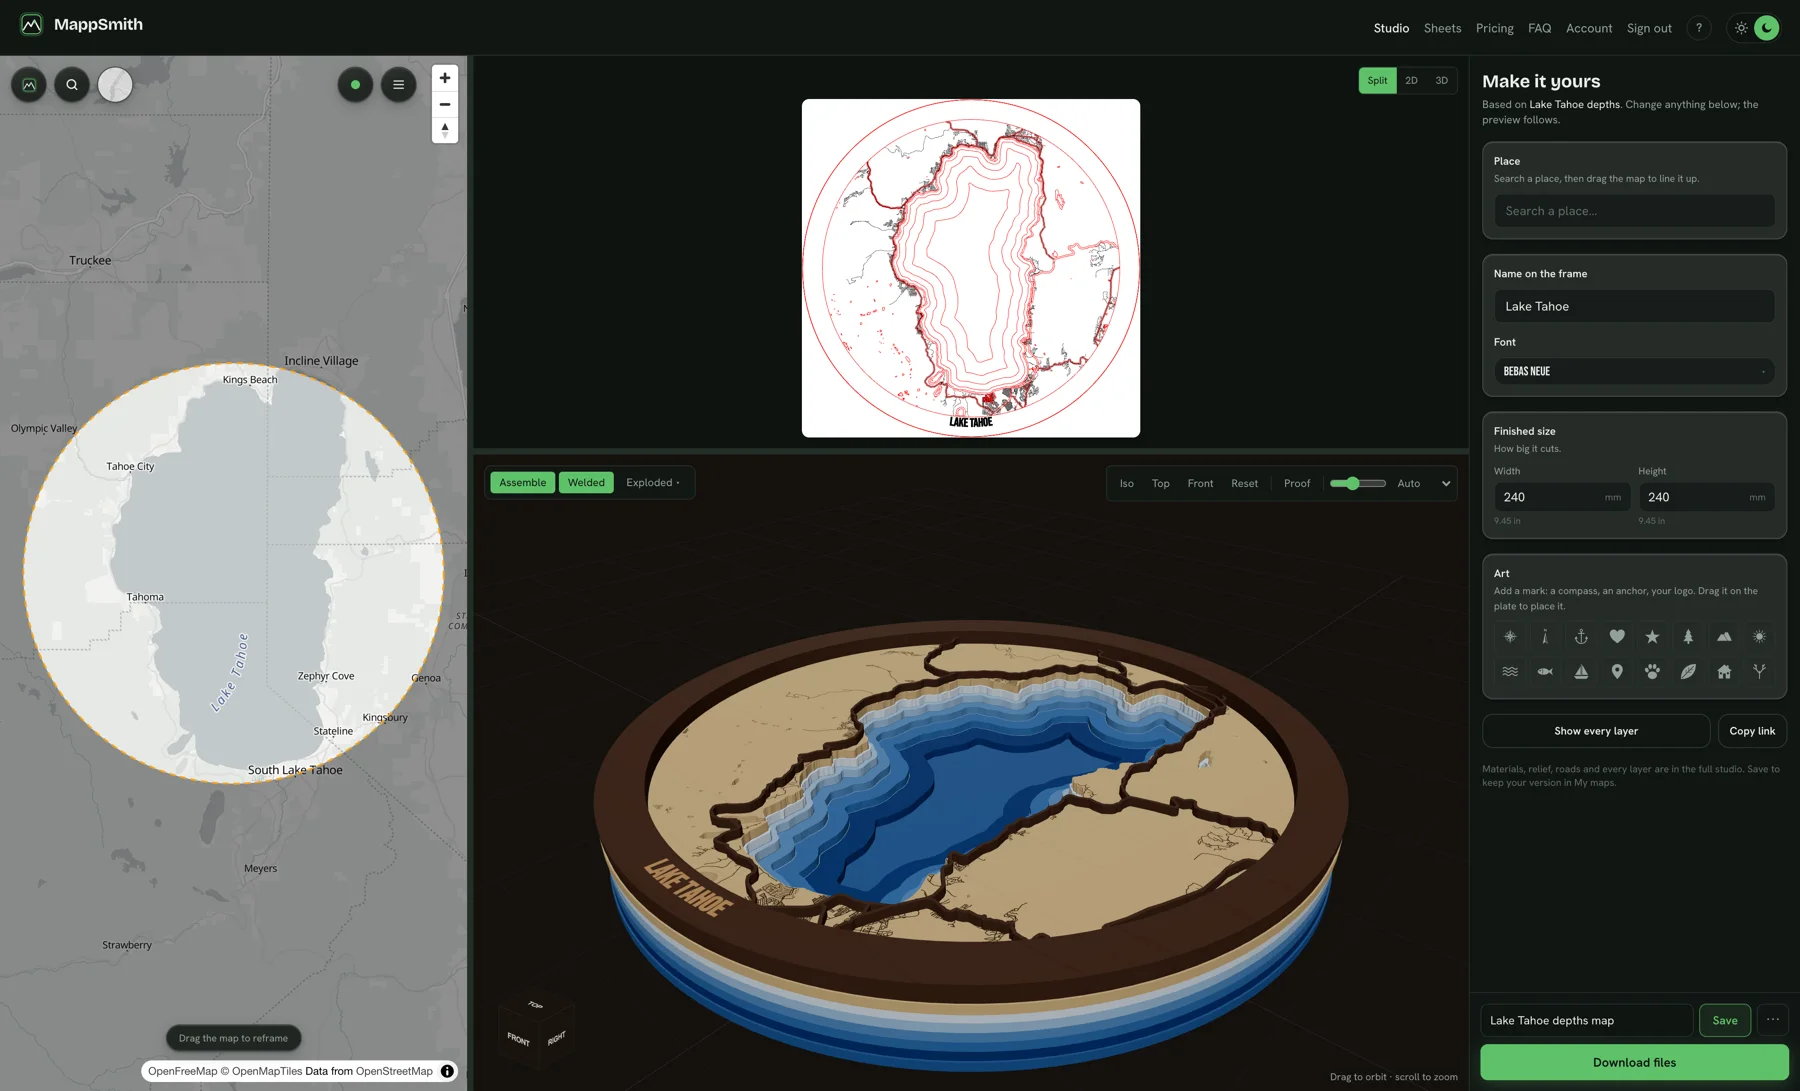Add the pine tree art mark
The image size is (1800, 1091).
tap(1688, 637)
